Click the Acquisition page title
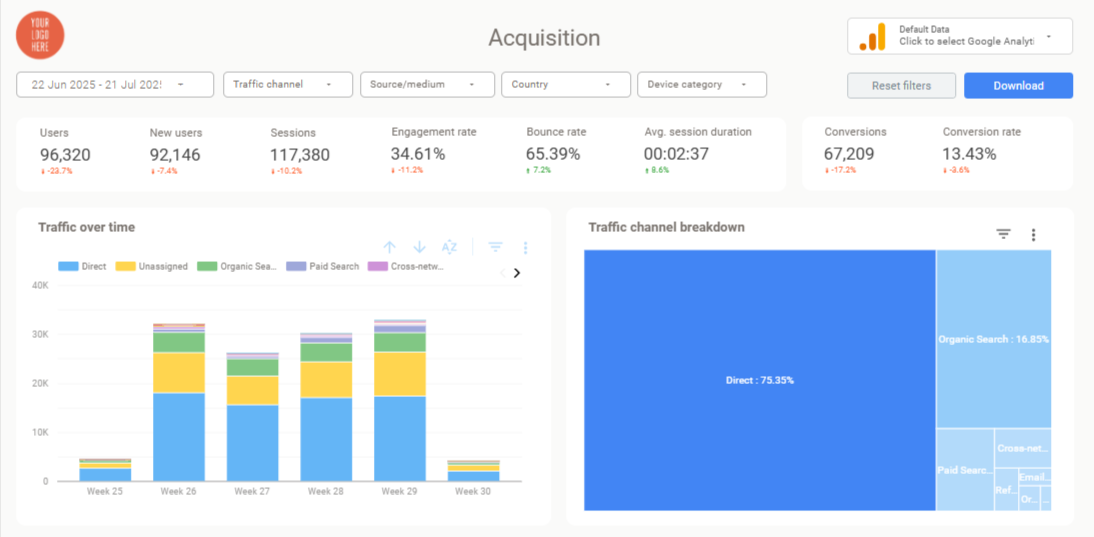Viewport: 1094px width, 537px height. [x=544, y=38]
